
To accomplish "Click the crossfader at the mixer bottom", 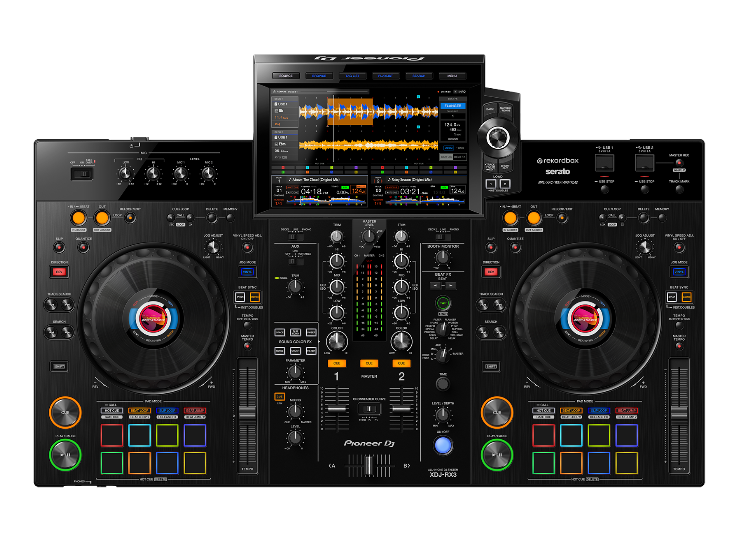I will pyautogui.click(x=369, y=464).
